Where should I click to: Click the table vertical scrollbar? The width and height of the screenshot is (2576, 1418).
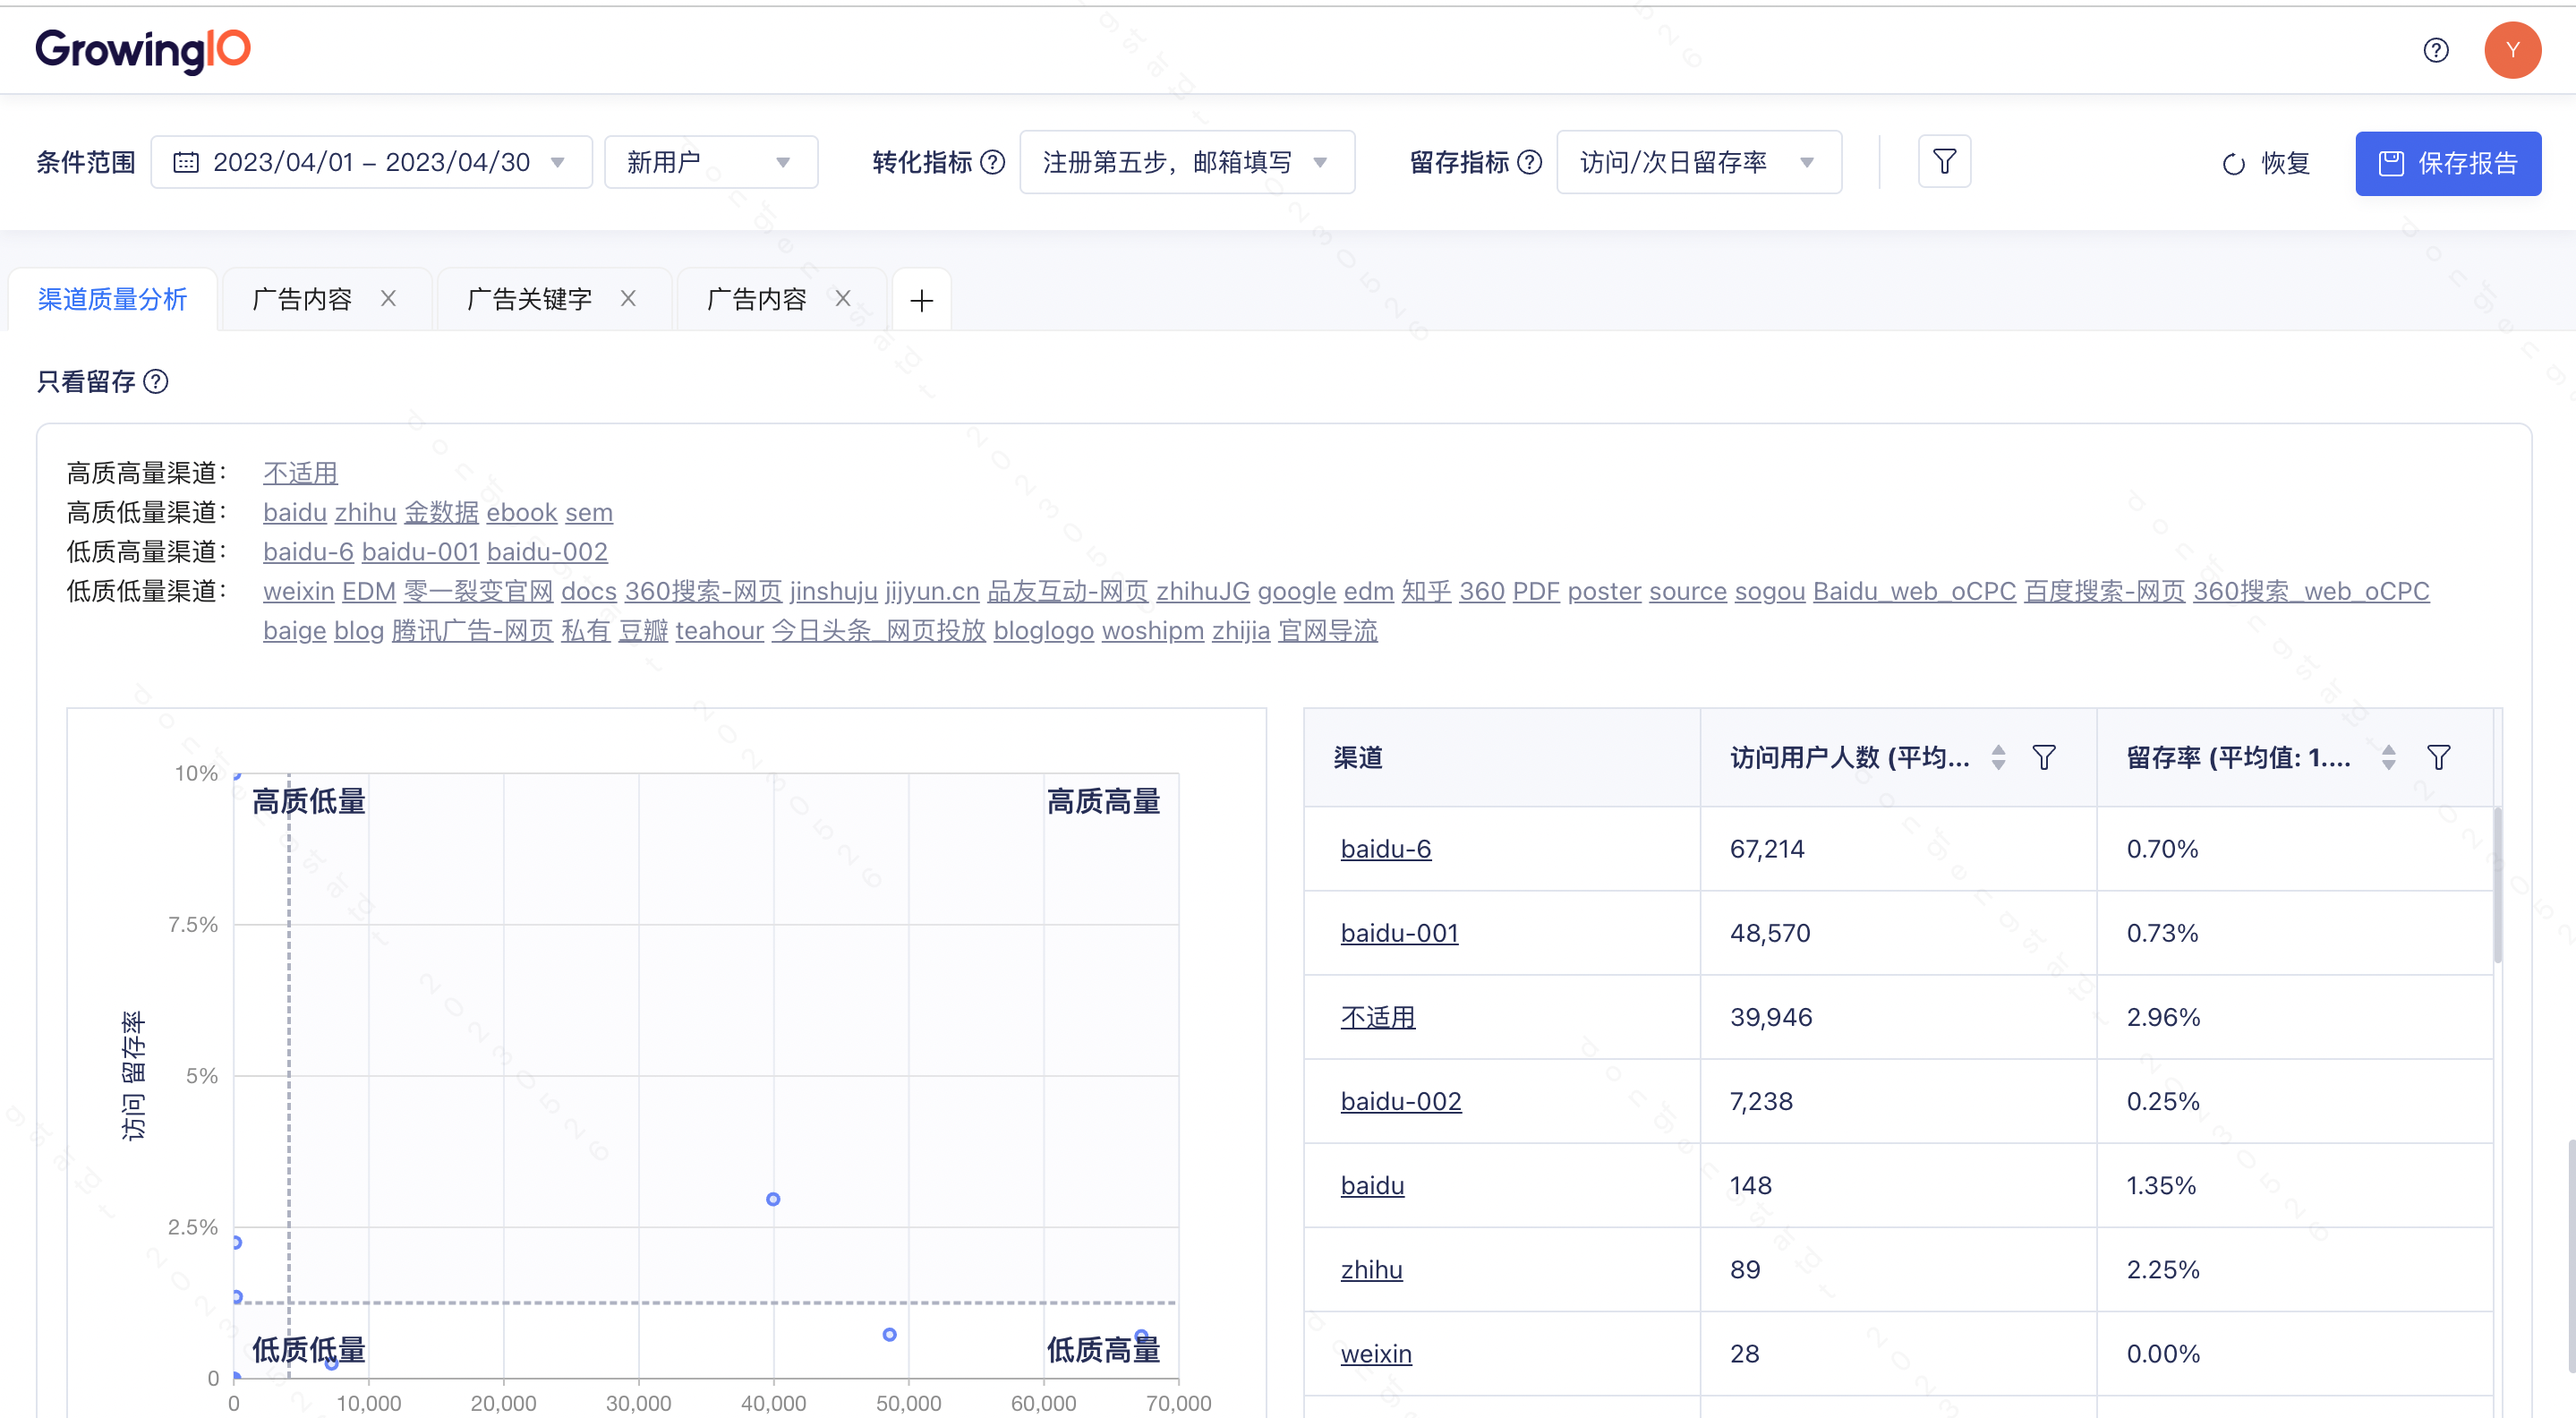coord(2497,885)
